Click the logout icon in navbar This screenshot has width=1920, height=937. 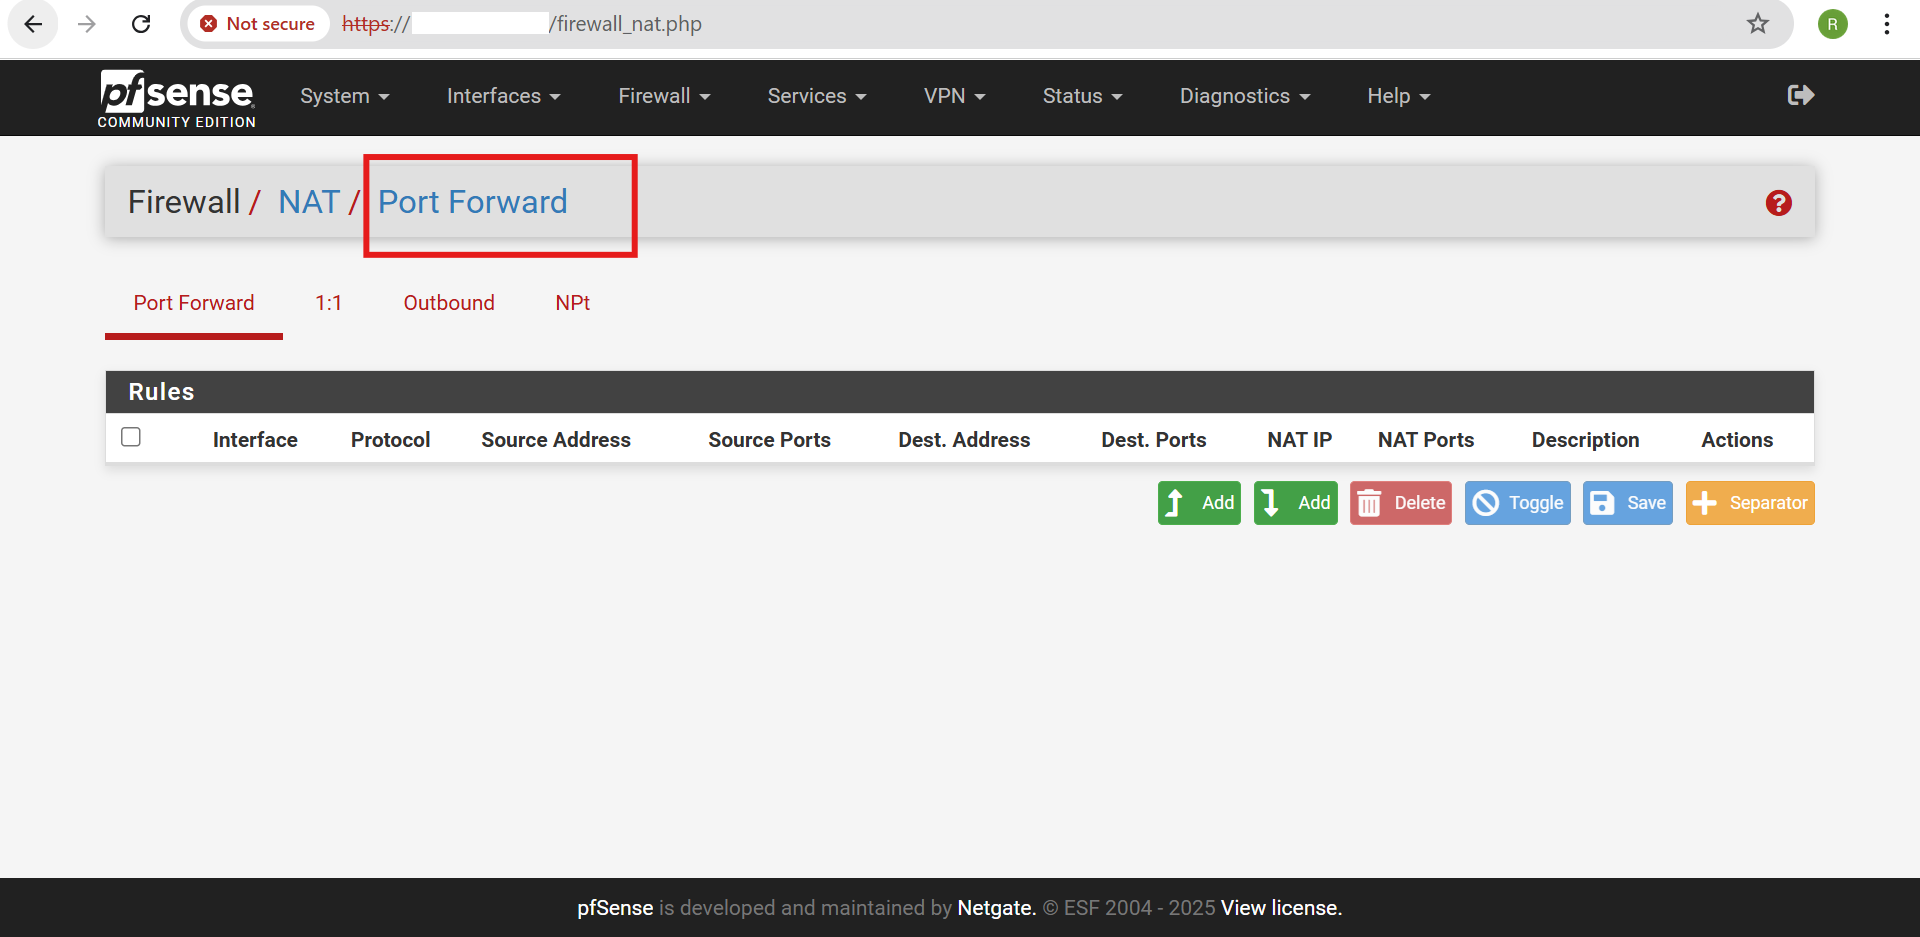pyautogui.click(x=1800, y=95)
